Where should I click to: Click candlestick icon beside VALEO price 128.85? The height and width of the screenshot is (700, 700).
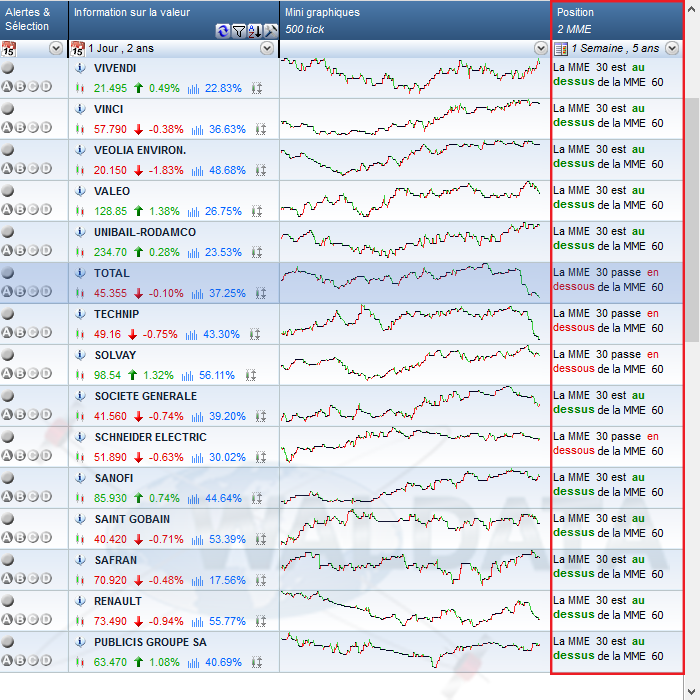click(80, 211)
